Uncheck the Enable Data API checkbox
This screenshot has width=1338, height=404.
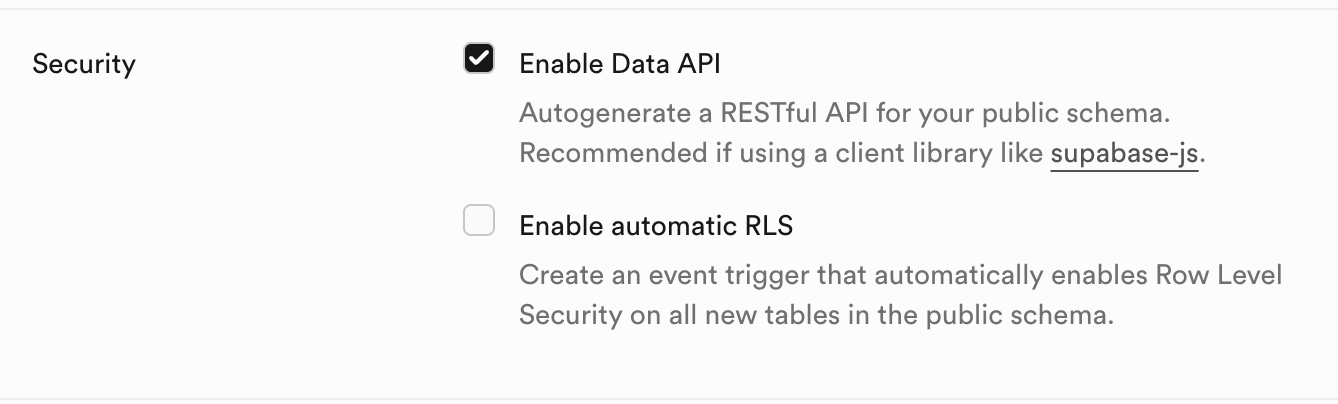click(x=479, y=60)
